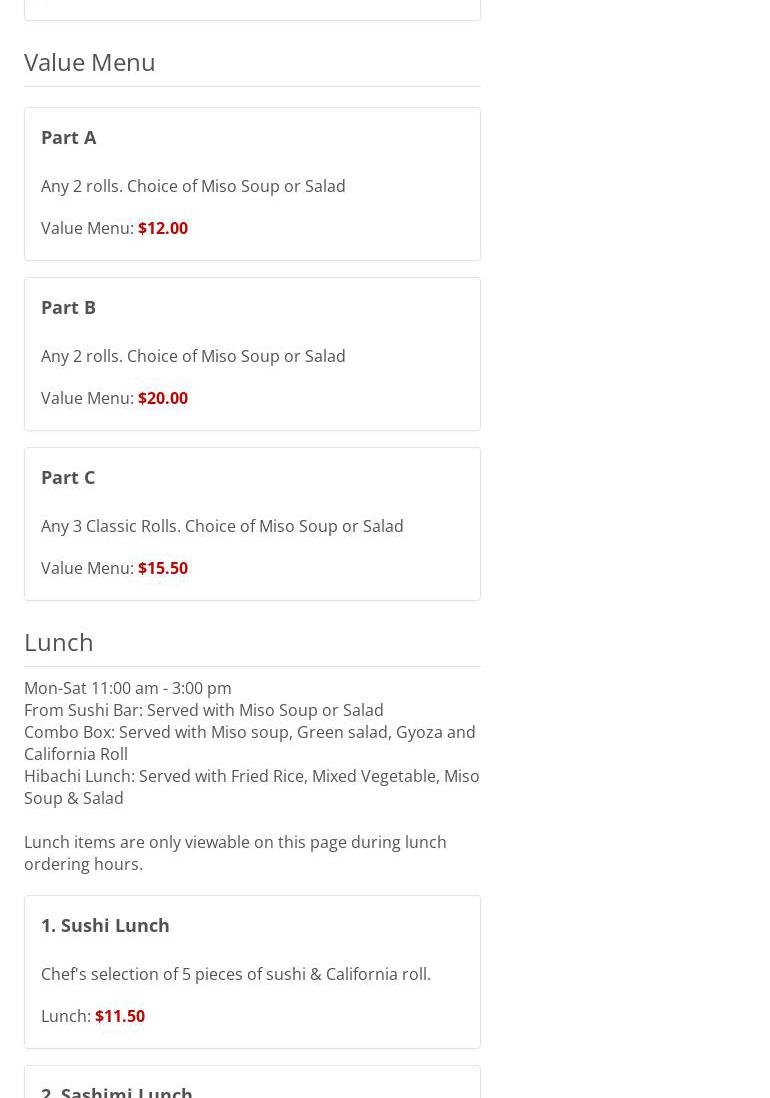The width and height of the screenshot is (770, 1098).
Task: Click the Combo Box description line
Action: pyautogui.click(x=250, y=743)
